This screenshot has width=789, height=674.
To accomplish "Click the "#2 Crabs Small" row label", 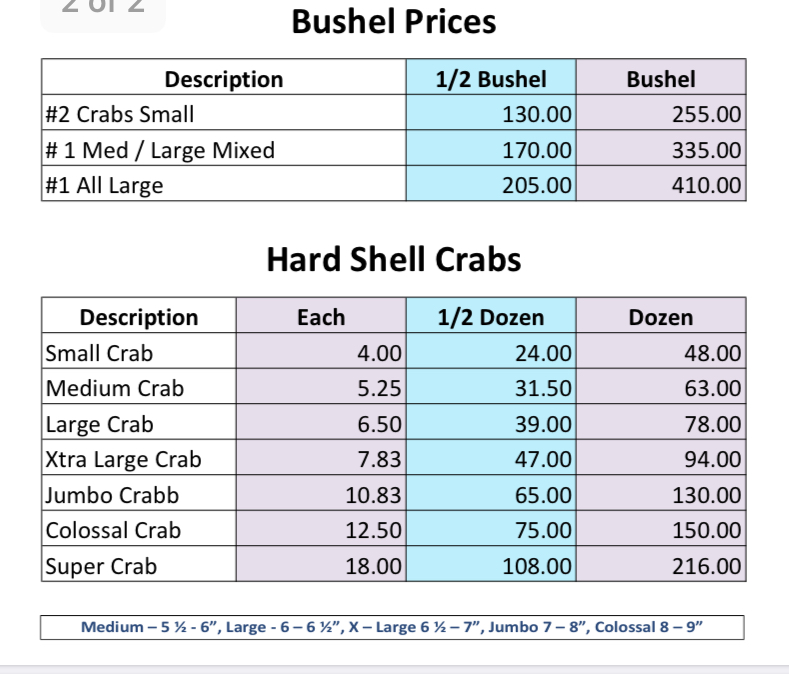I will click(x=121, y=115).
